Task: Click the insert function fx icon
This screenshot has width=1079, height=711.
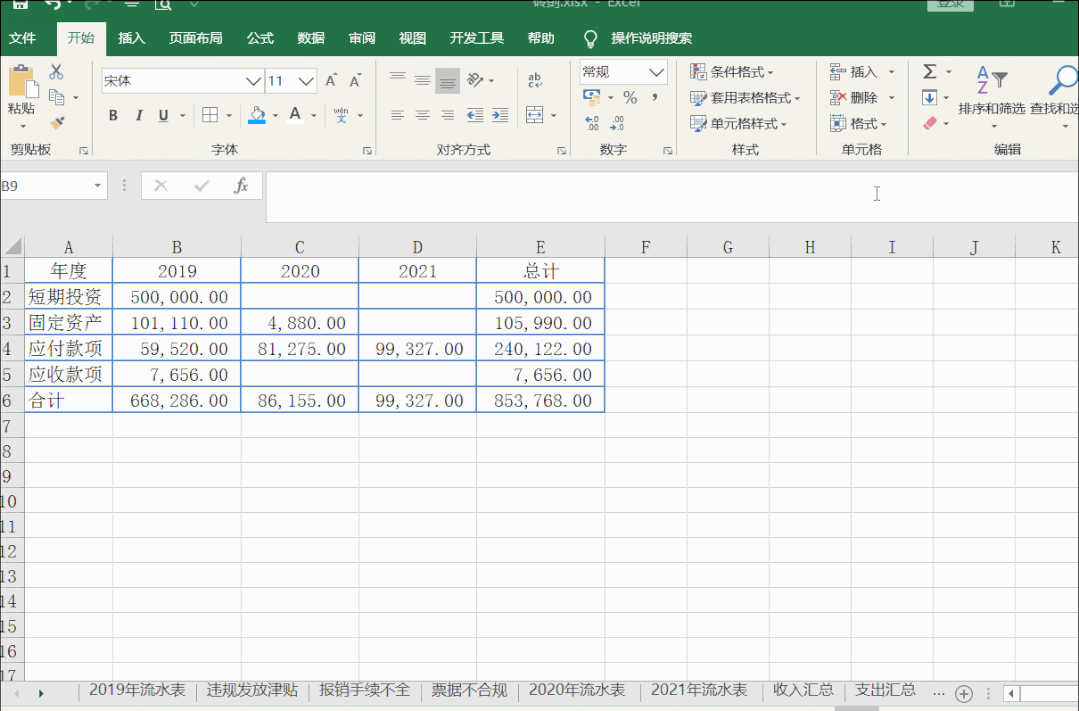Action: (241, 186)
